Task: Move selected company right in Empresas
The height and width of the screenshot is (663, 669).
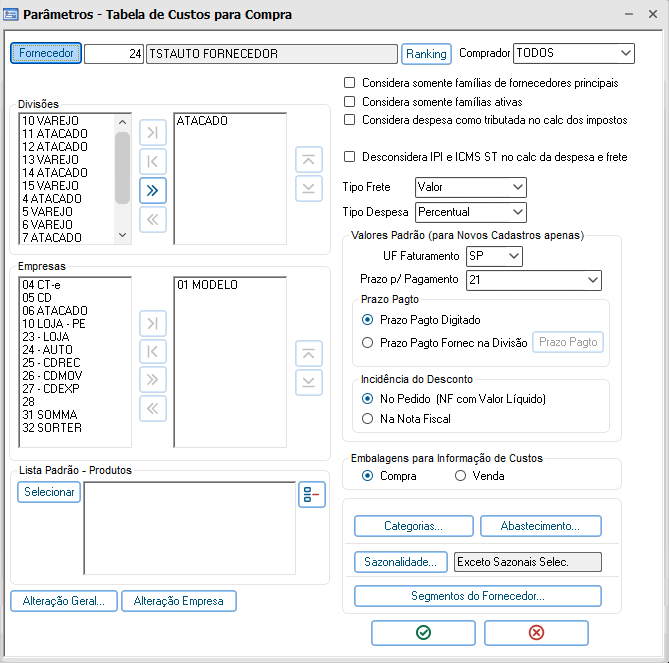Action: (x=153, y=323)
